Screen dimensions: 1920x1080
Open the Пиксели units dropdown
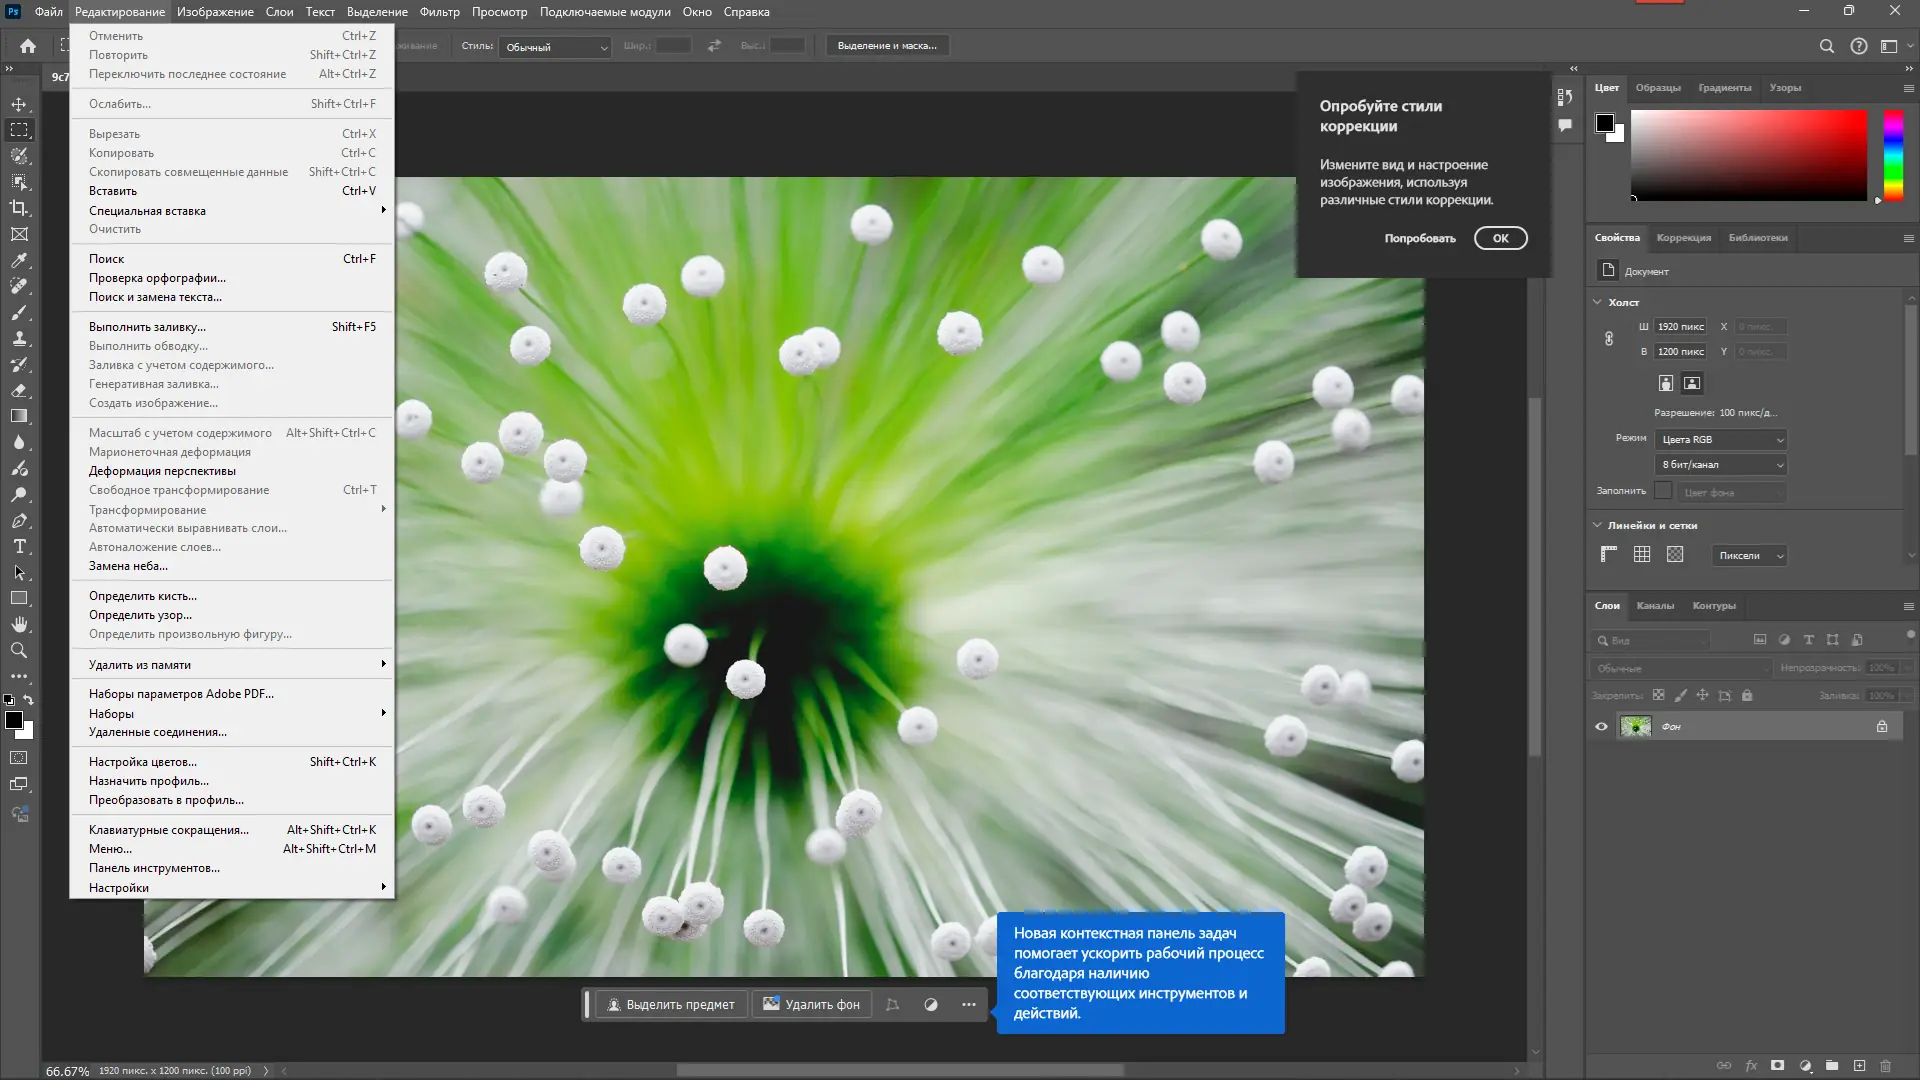tap(1750, 556)
